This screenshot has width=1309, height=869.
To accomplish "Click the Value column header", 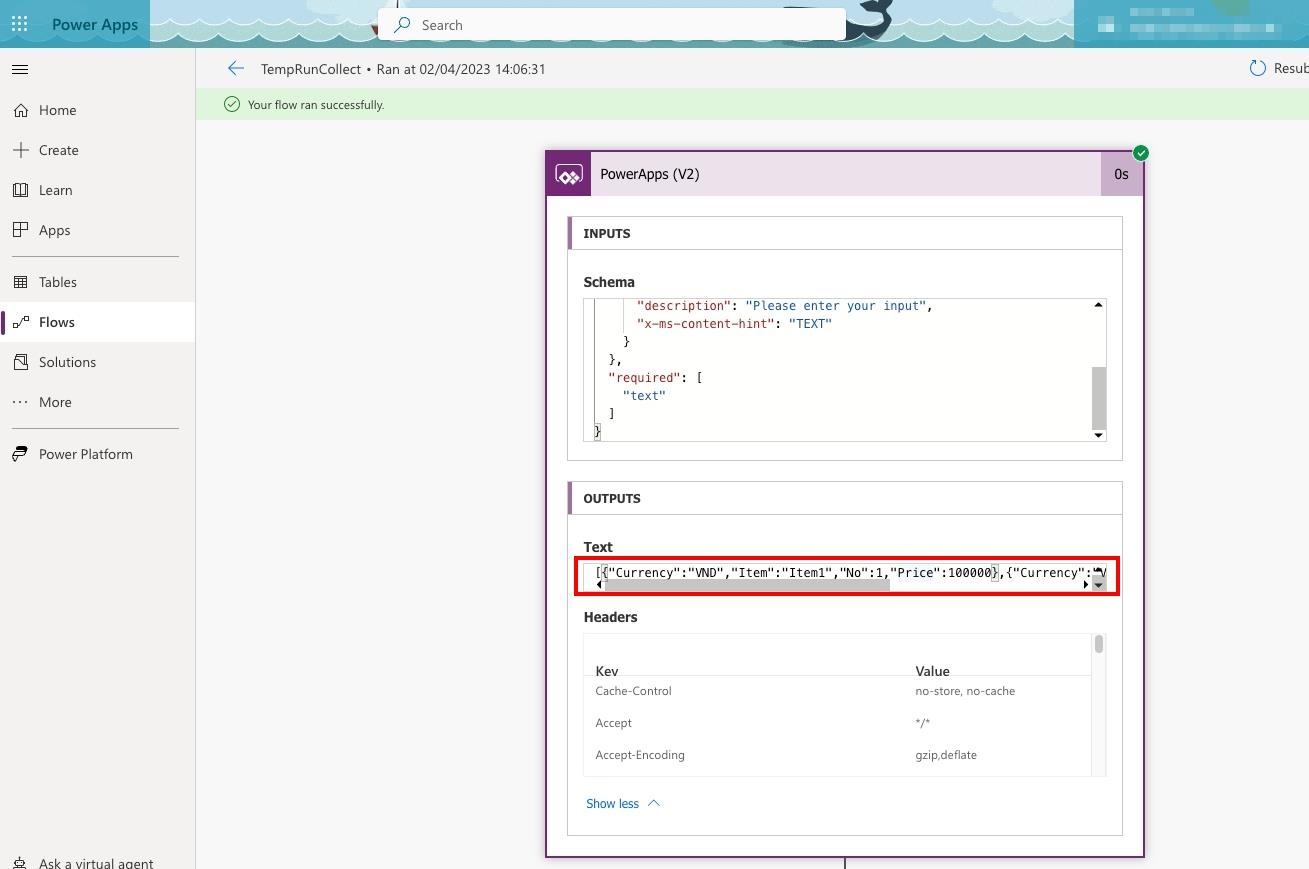I will 932,671.
